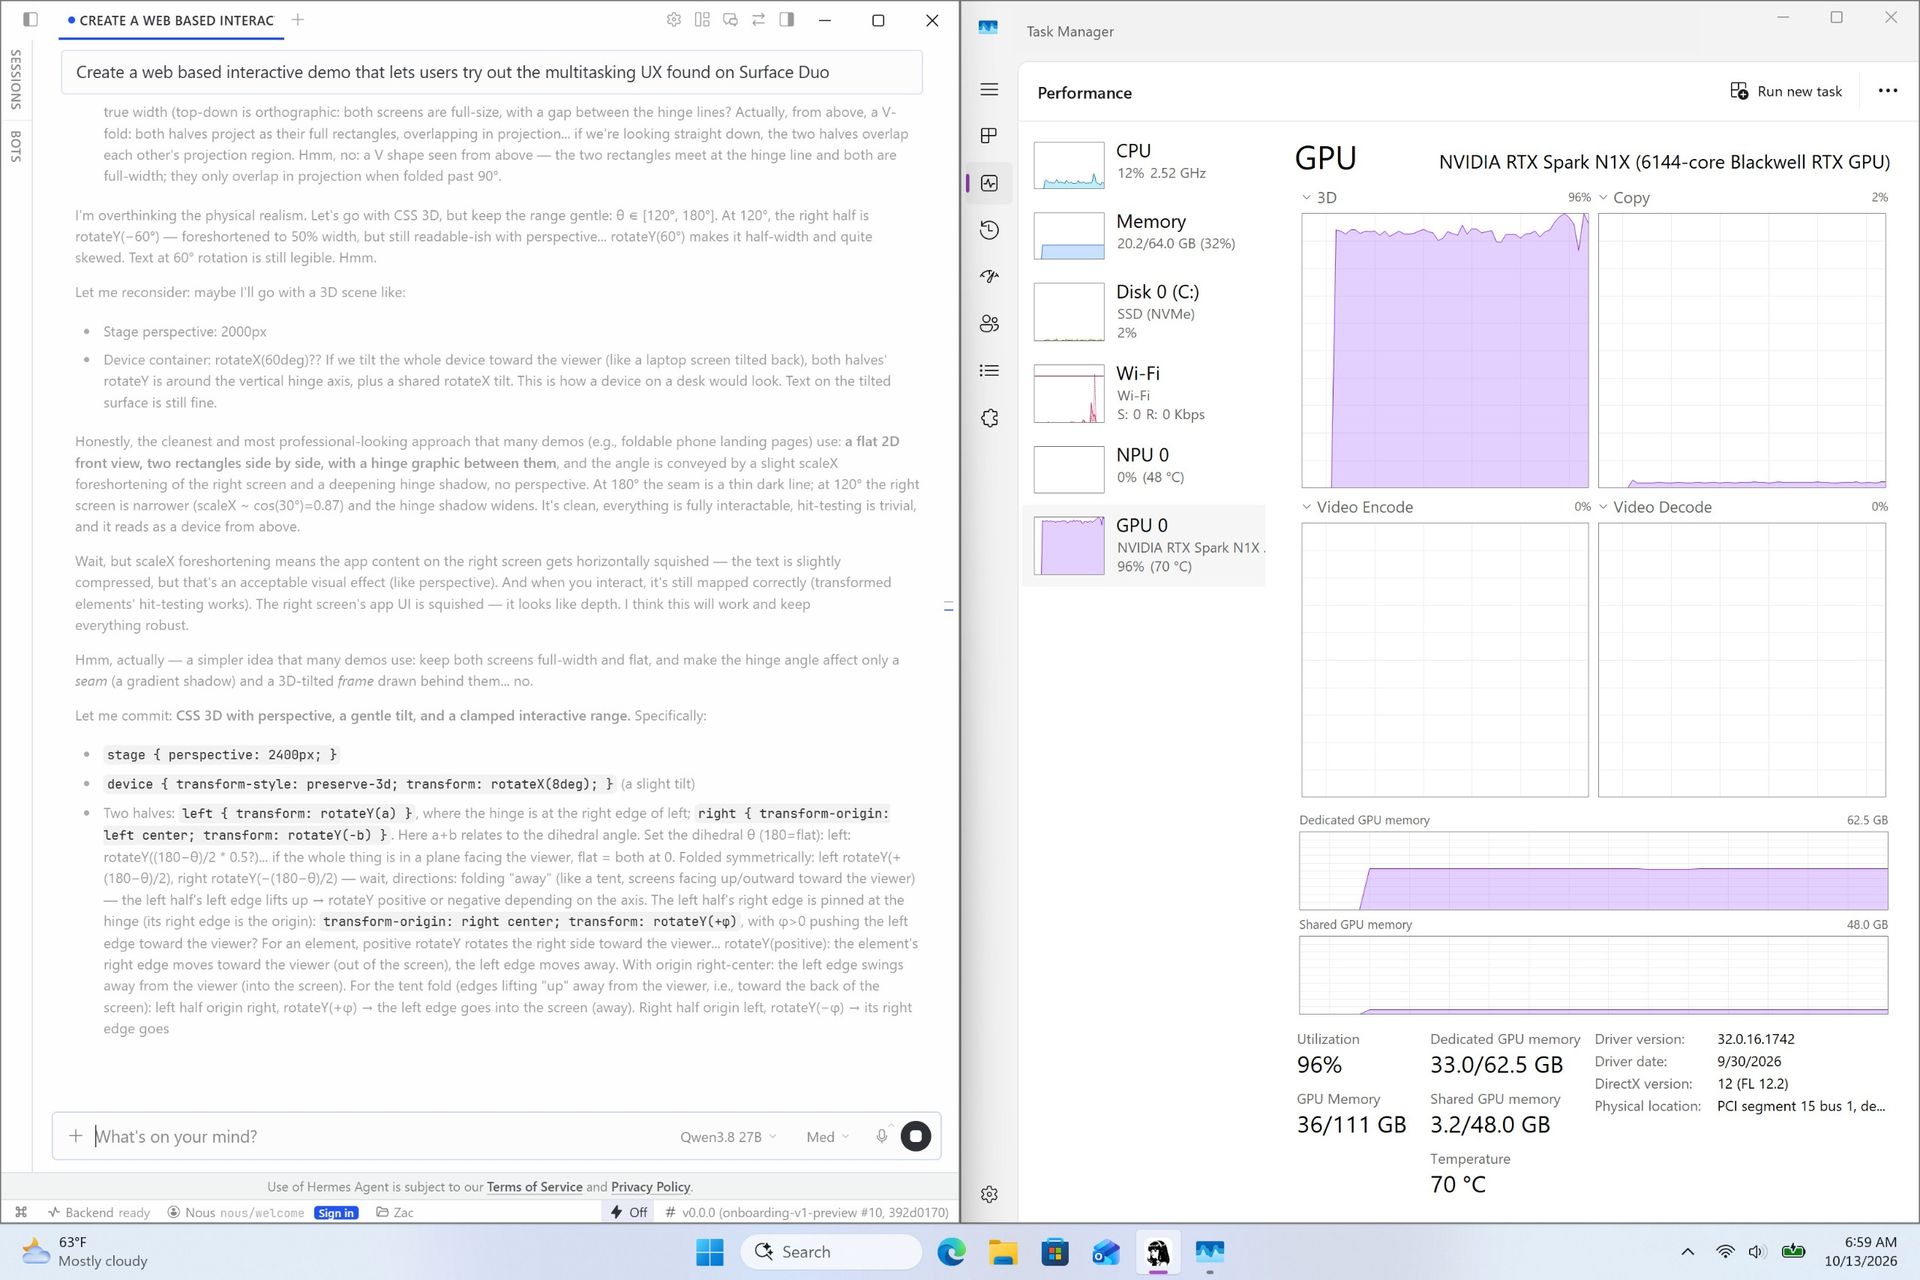This screenshot has height=1280, width=1920.
Task: Click the Run new task button
Action: click(x=1786, y=91)
